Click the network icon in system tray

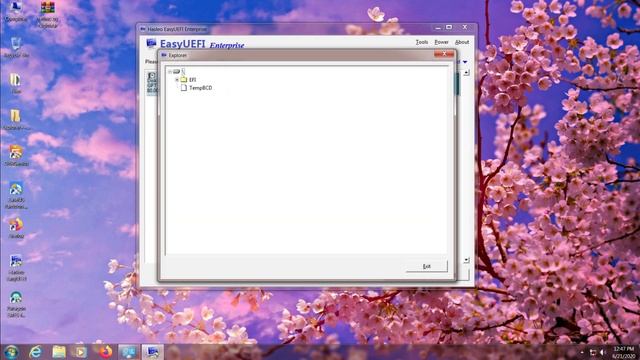593,352
